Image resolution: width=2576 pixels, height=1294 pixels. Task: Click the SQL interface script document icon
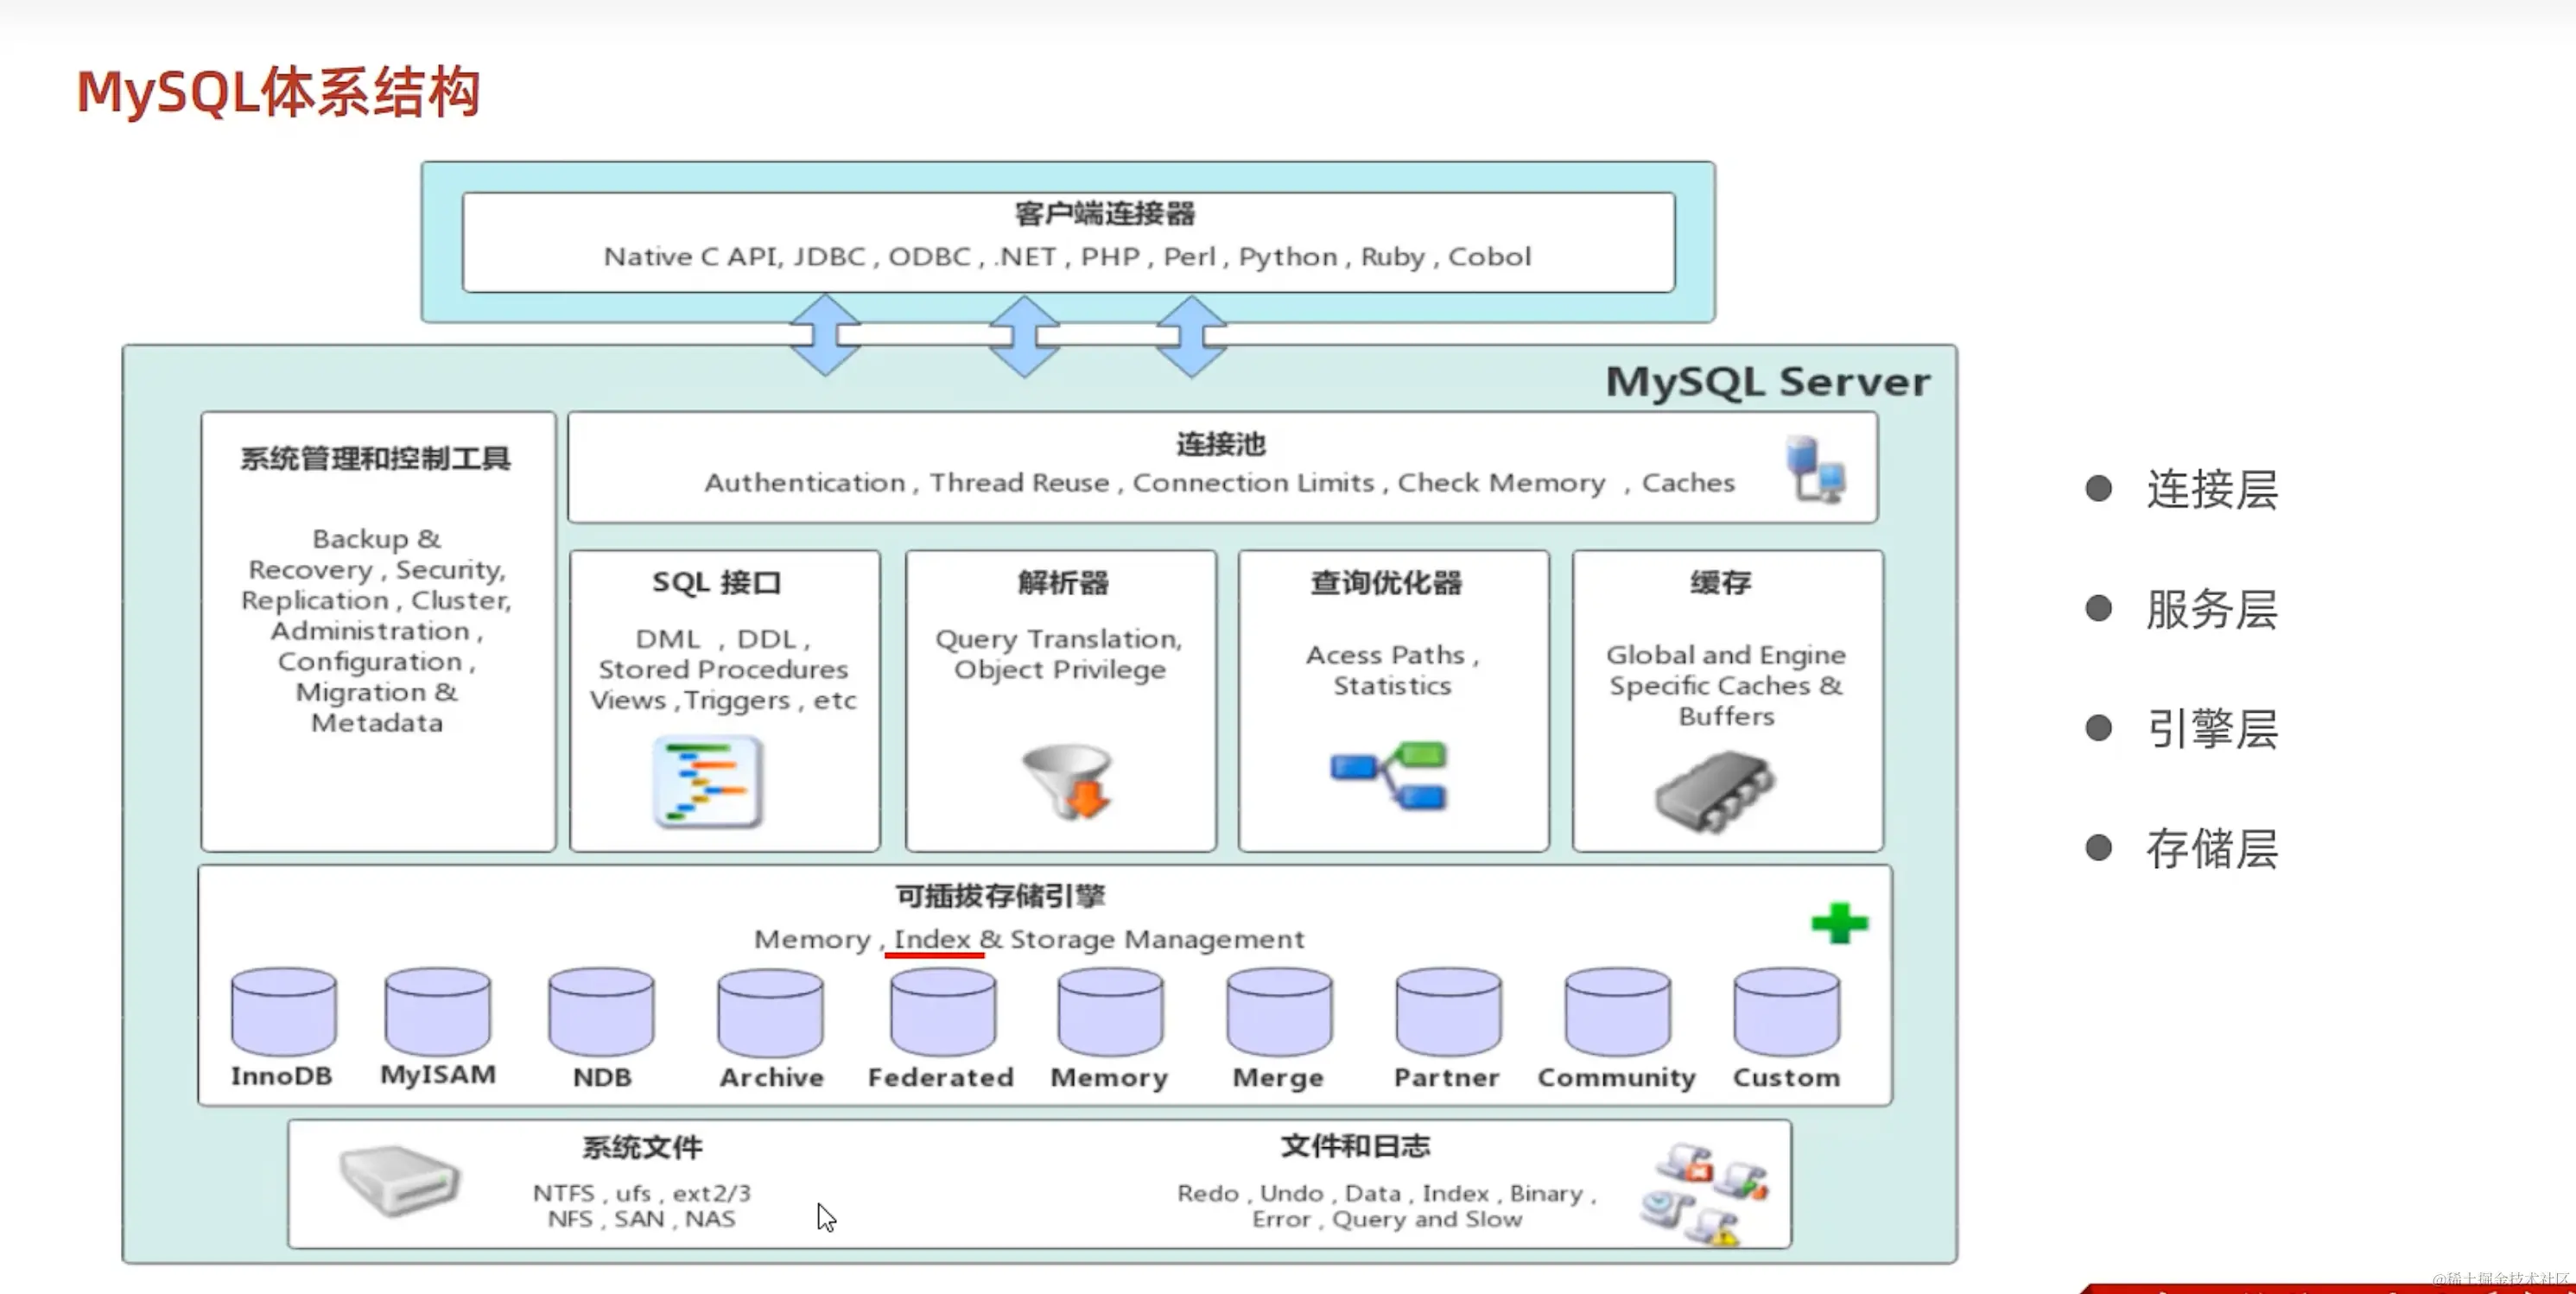pyautogui.click(x=708, y=781)
